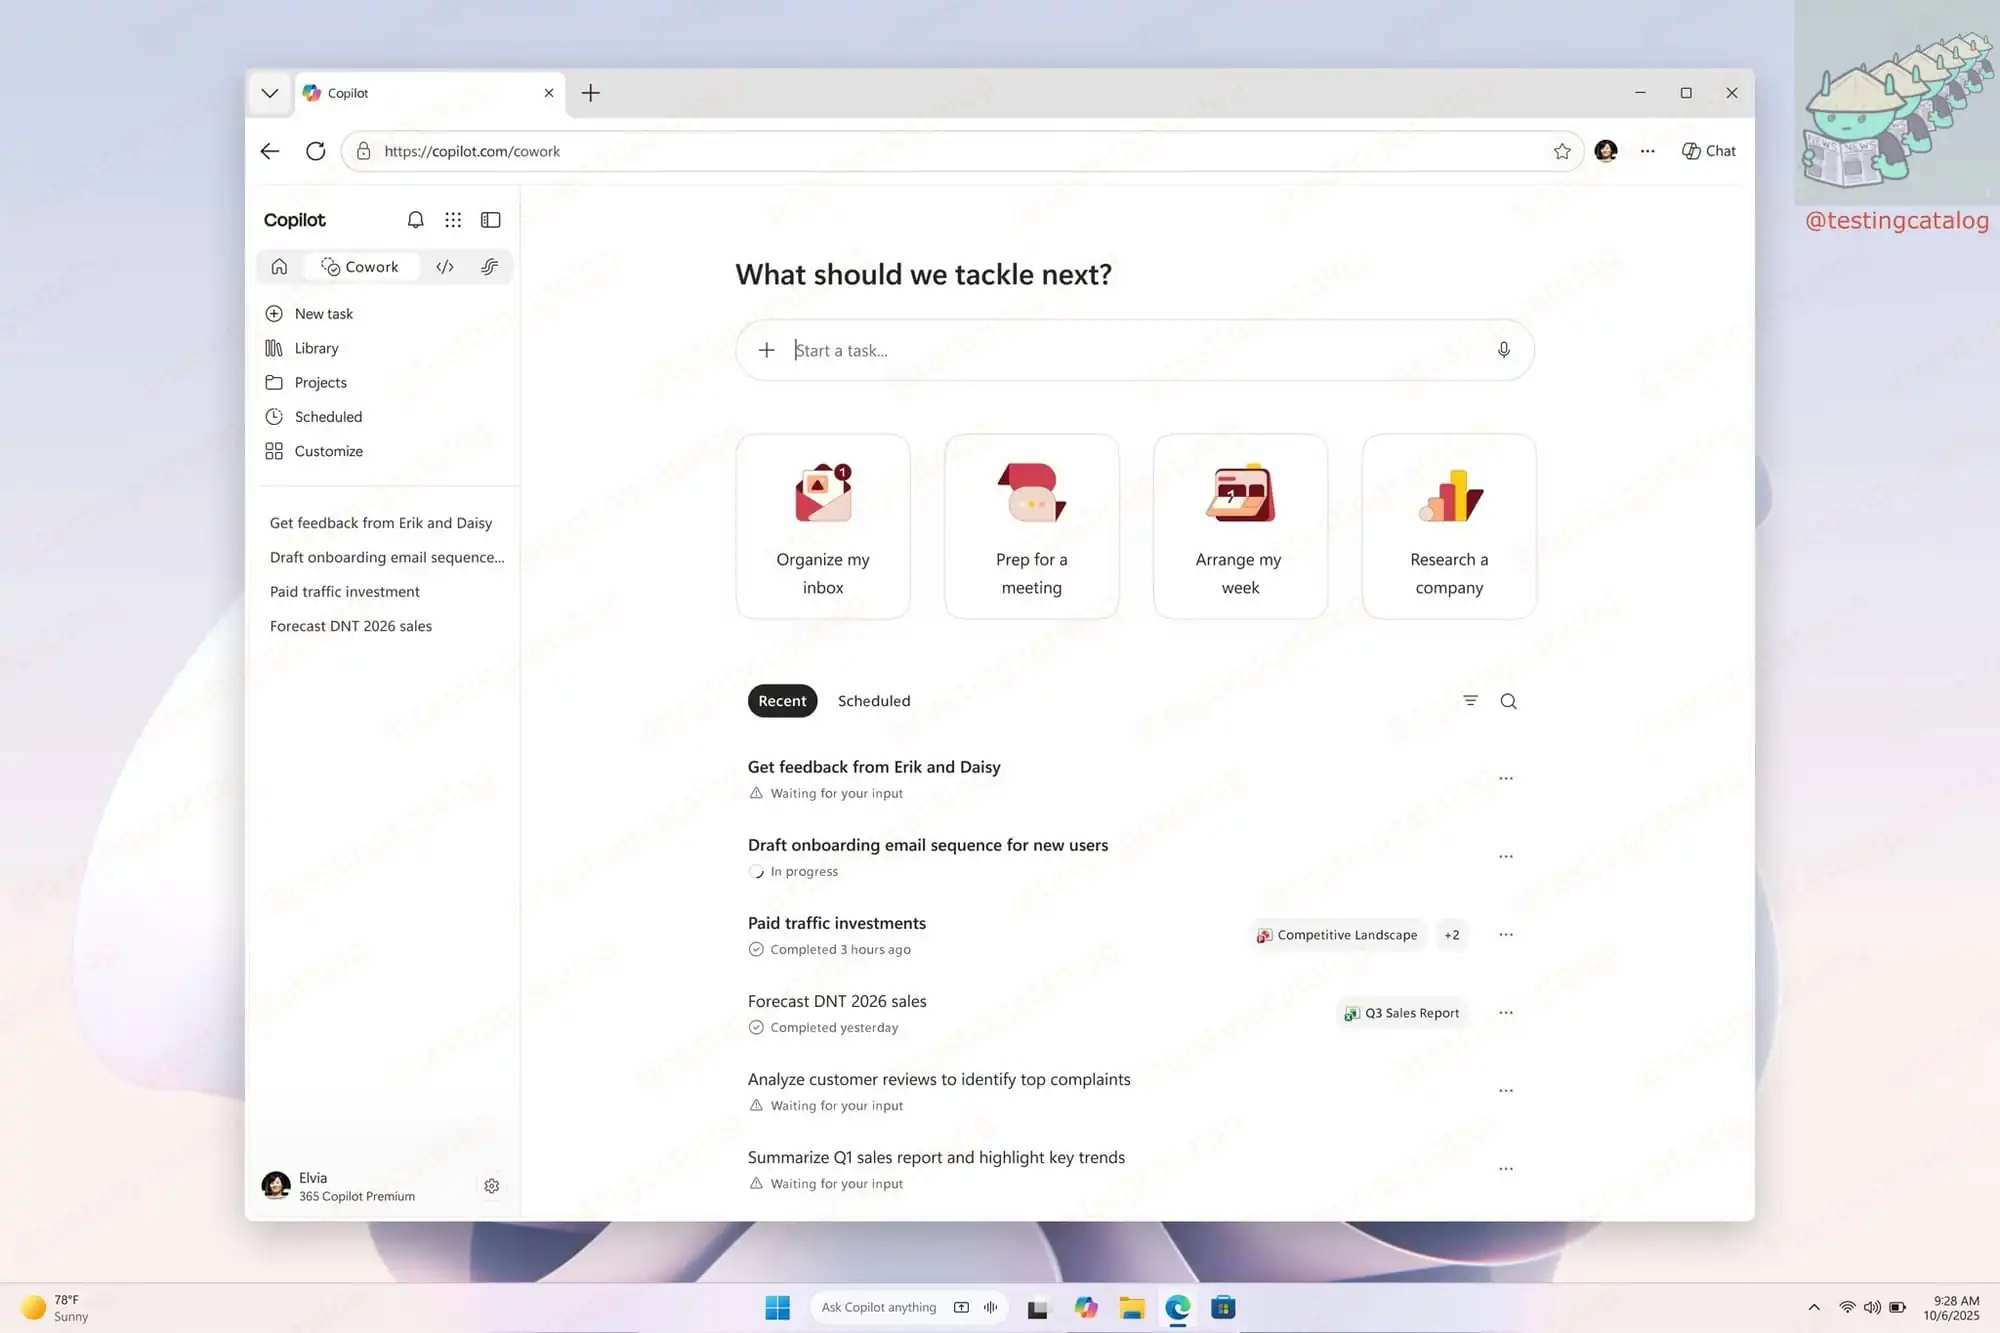Image resolution: width=2000 pixels, height=1333 pixels.
Task: Select the Recent tab
Action: tap(782, 701)
